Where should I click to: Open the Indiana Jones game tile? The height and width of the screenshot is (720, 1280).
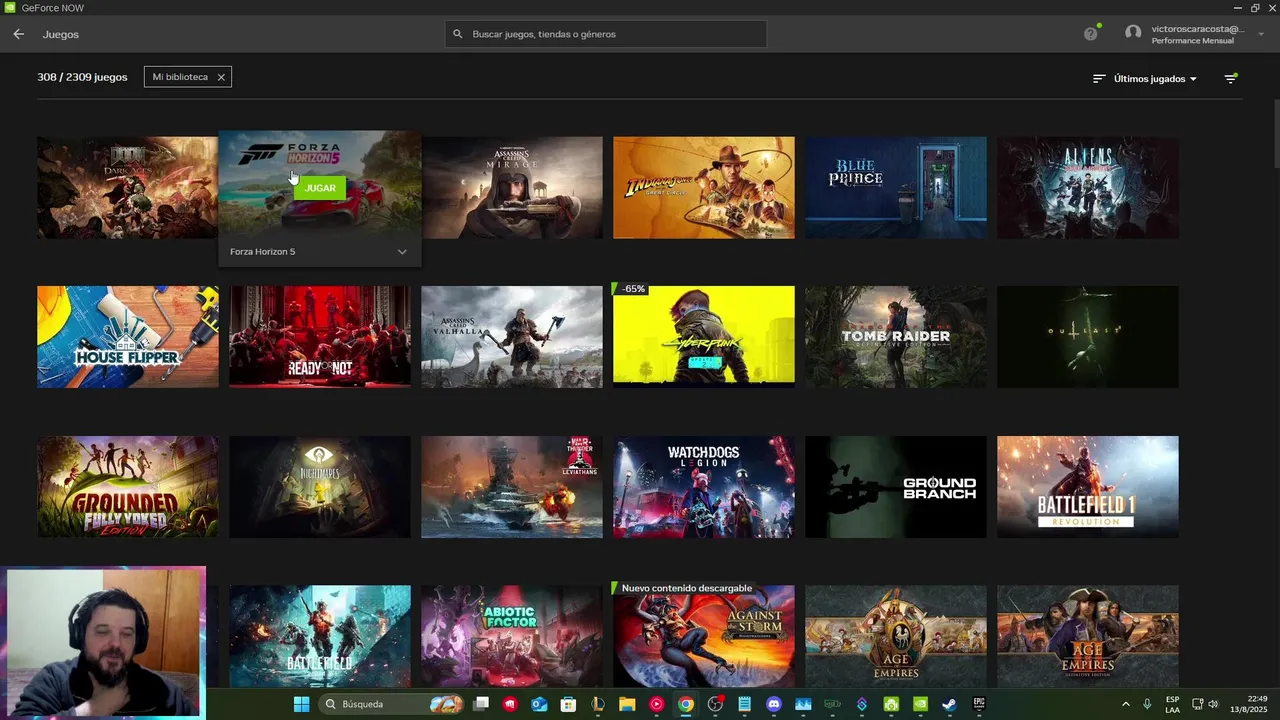[x=704, y=188]
